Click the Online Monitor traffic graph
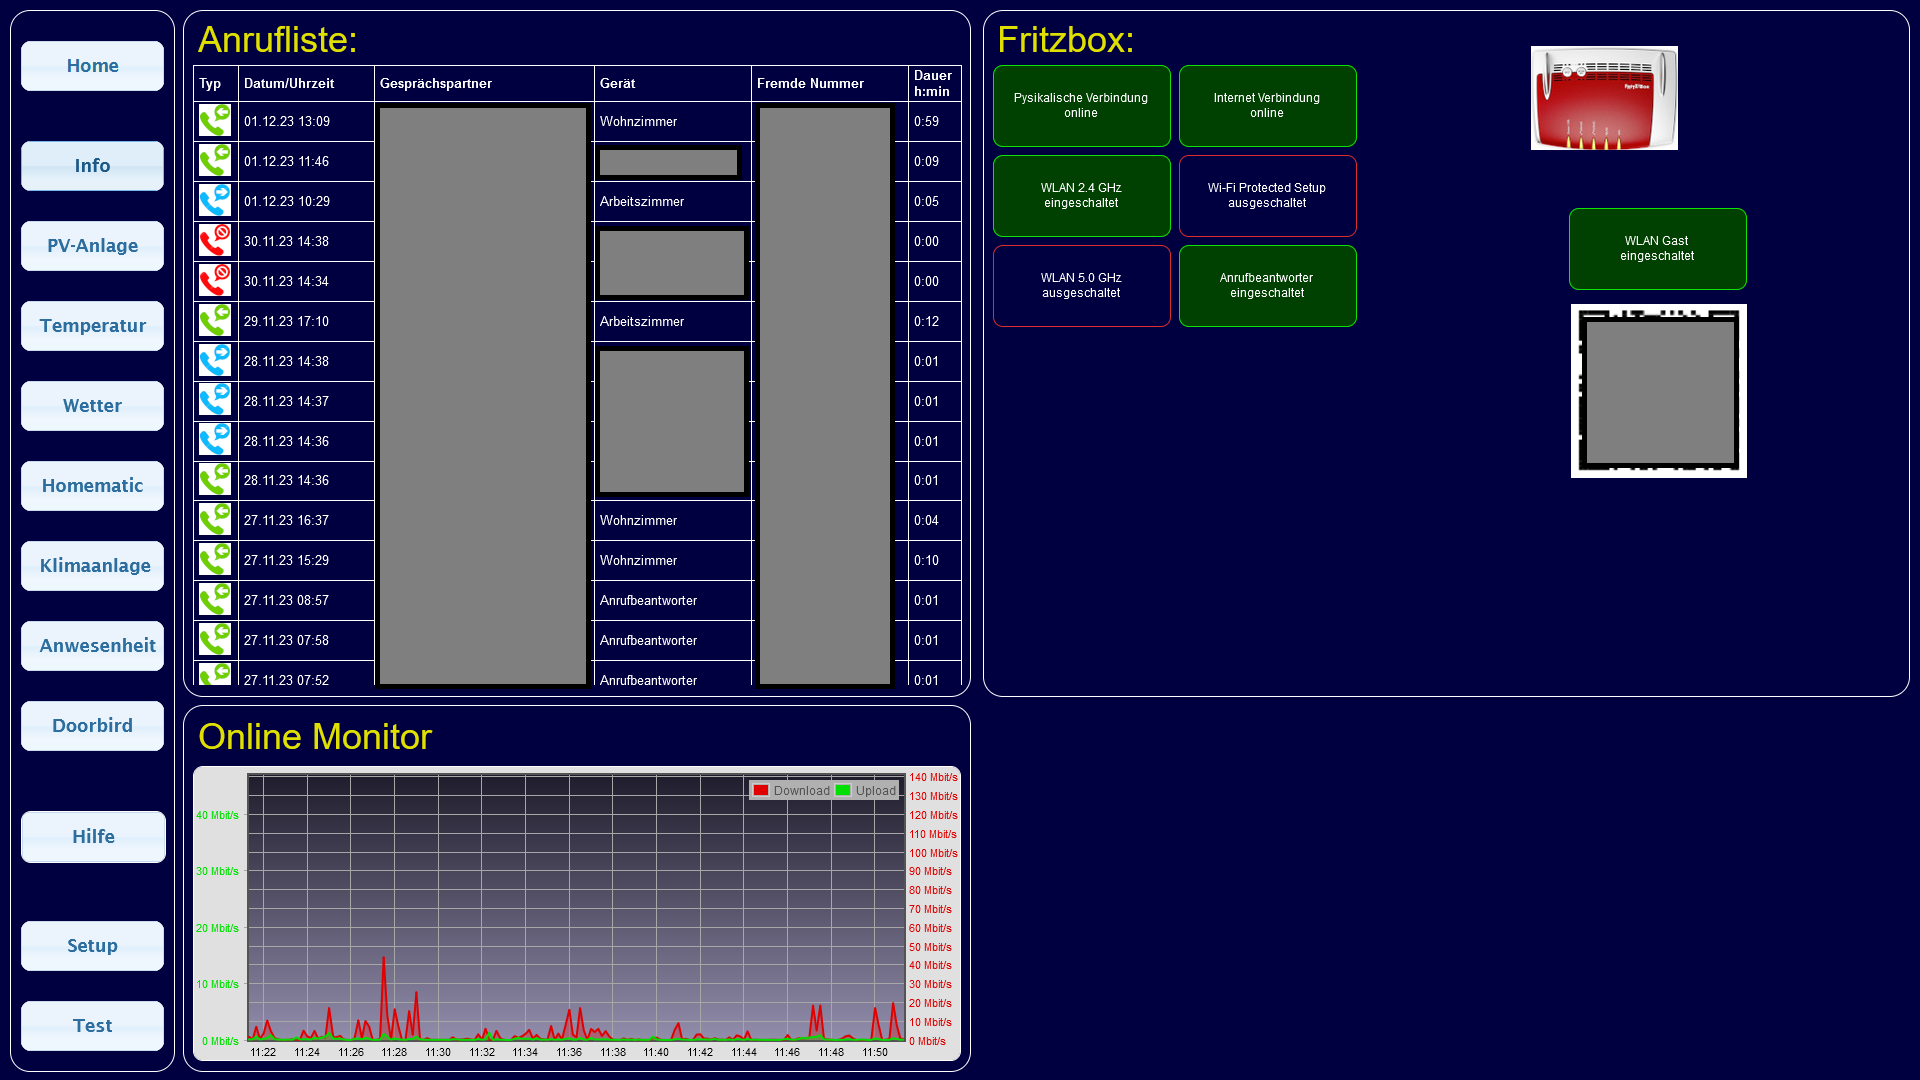 pos(577,913)
